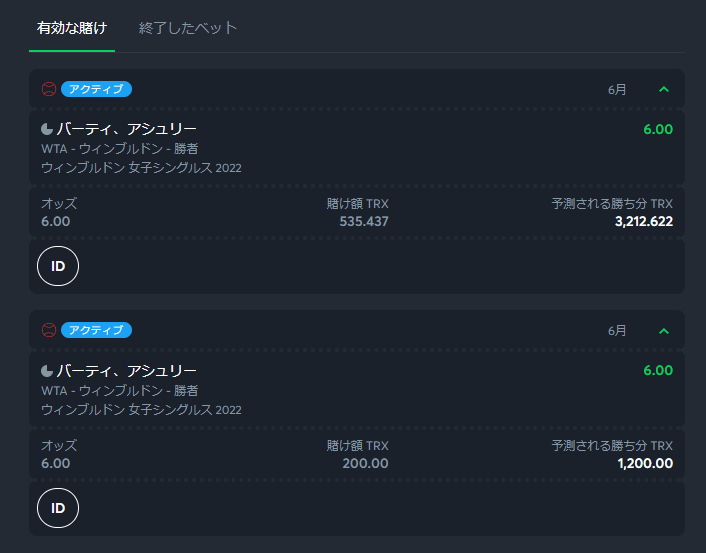706x553 pixels.
Task: Click the 535.437 TRX stake amount
Action: coord(364,222)
